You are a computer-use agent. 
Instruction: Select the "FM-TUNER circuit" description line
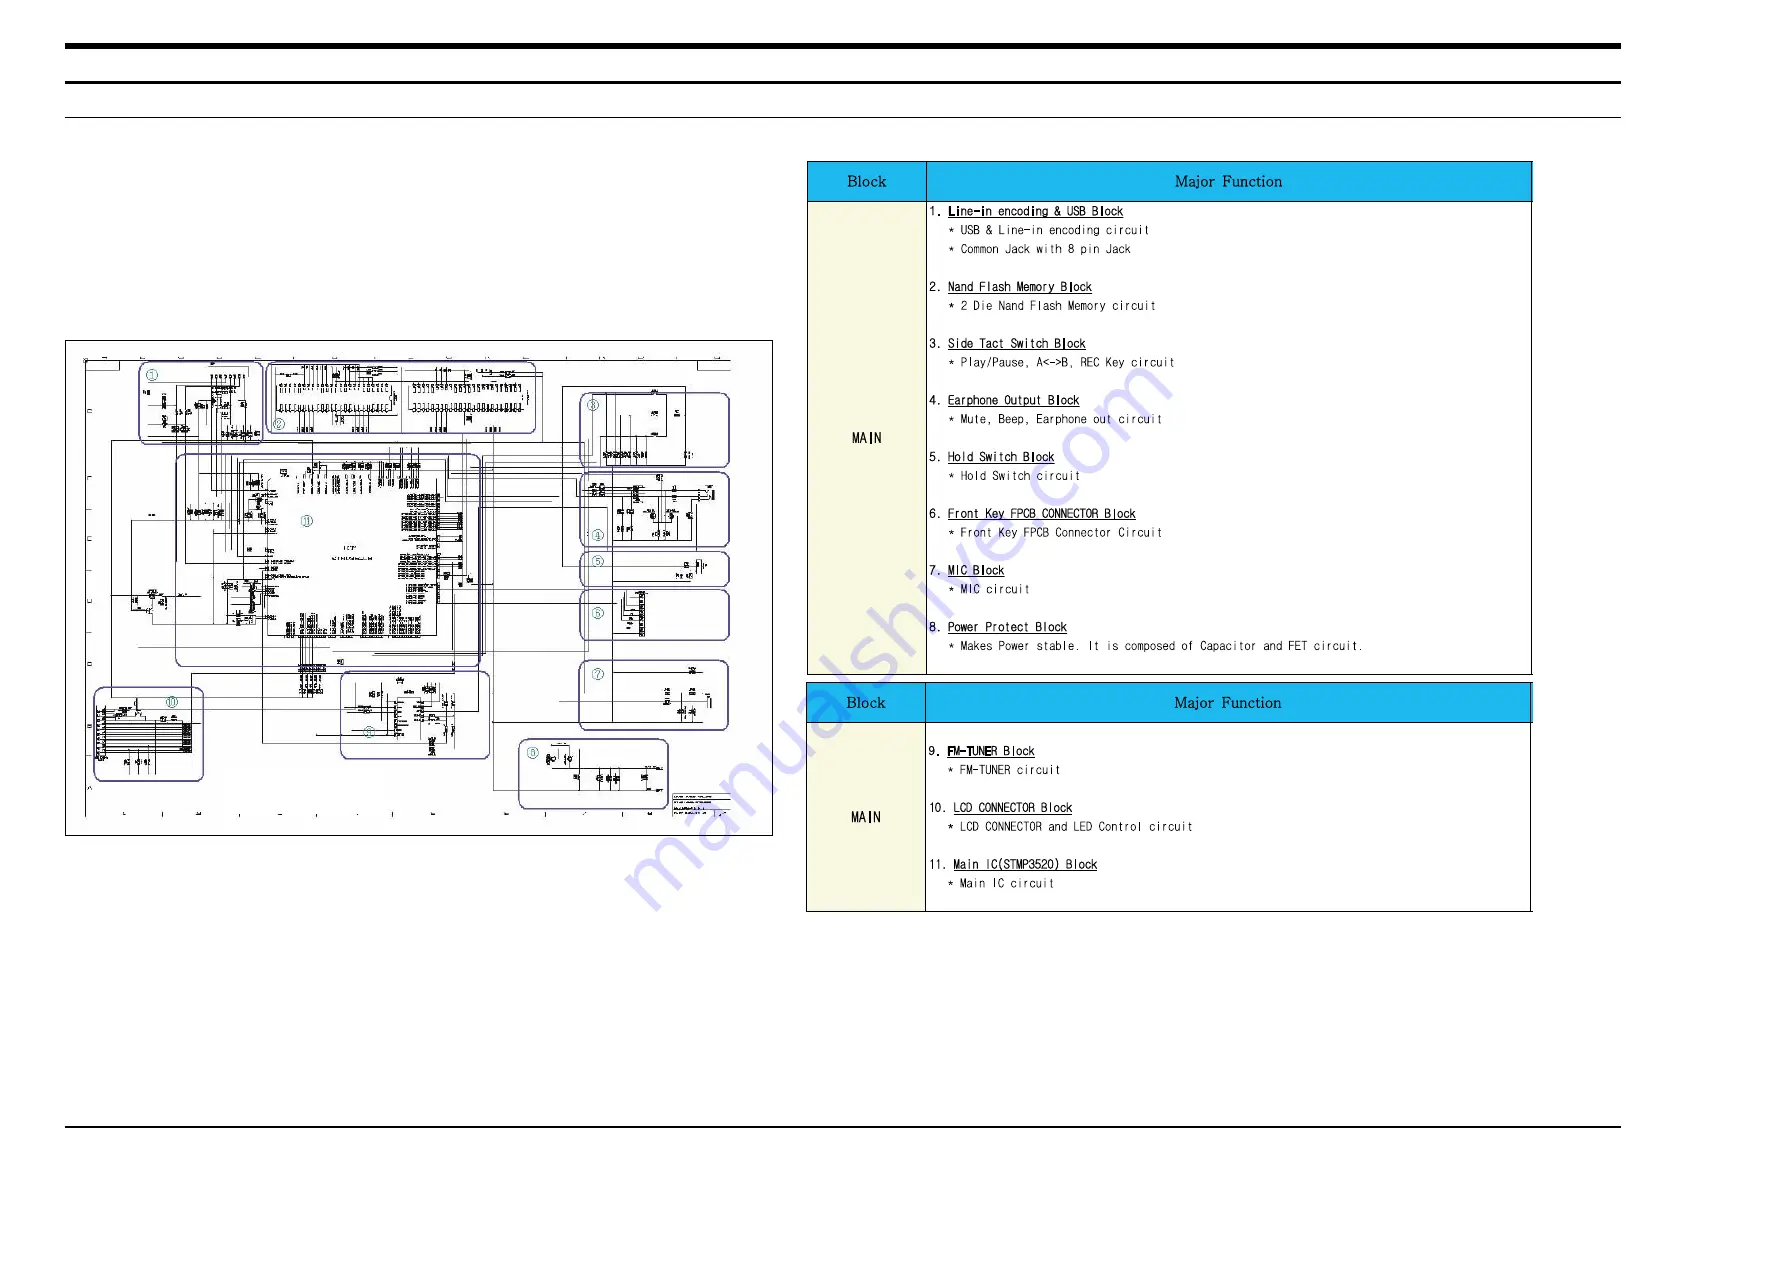(x=1010, y=770)
